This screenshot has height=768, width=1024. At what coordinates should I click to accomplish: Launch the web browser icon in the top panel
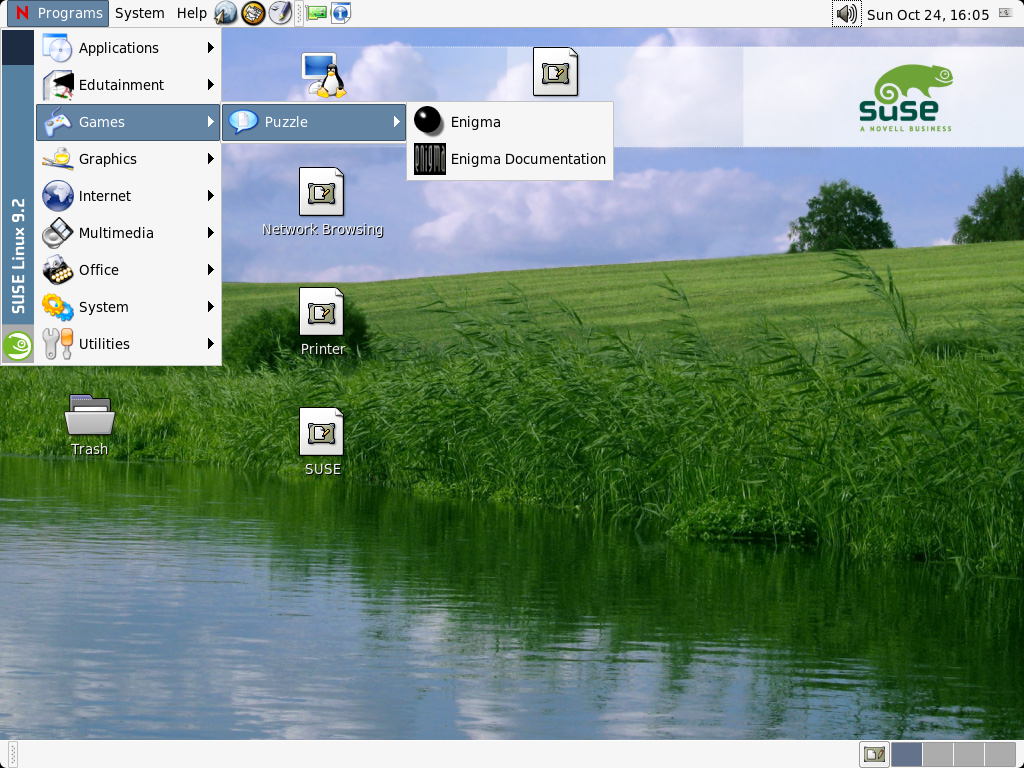click(225, 13)
